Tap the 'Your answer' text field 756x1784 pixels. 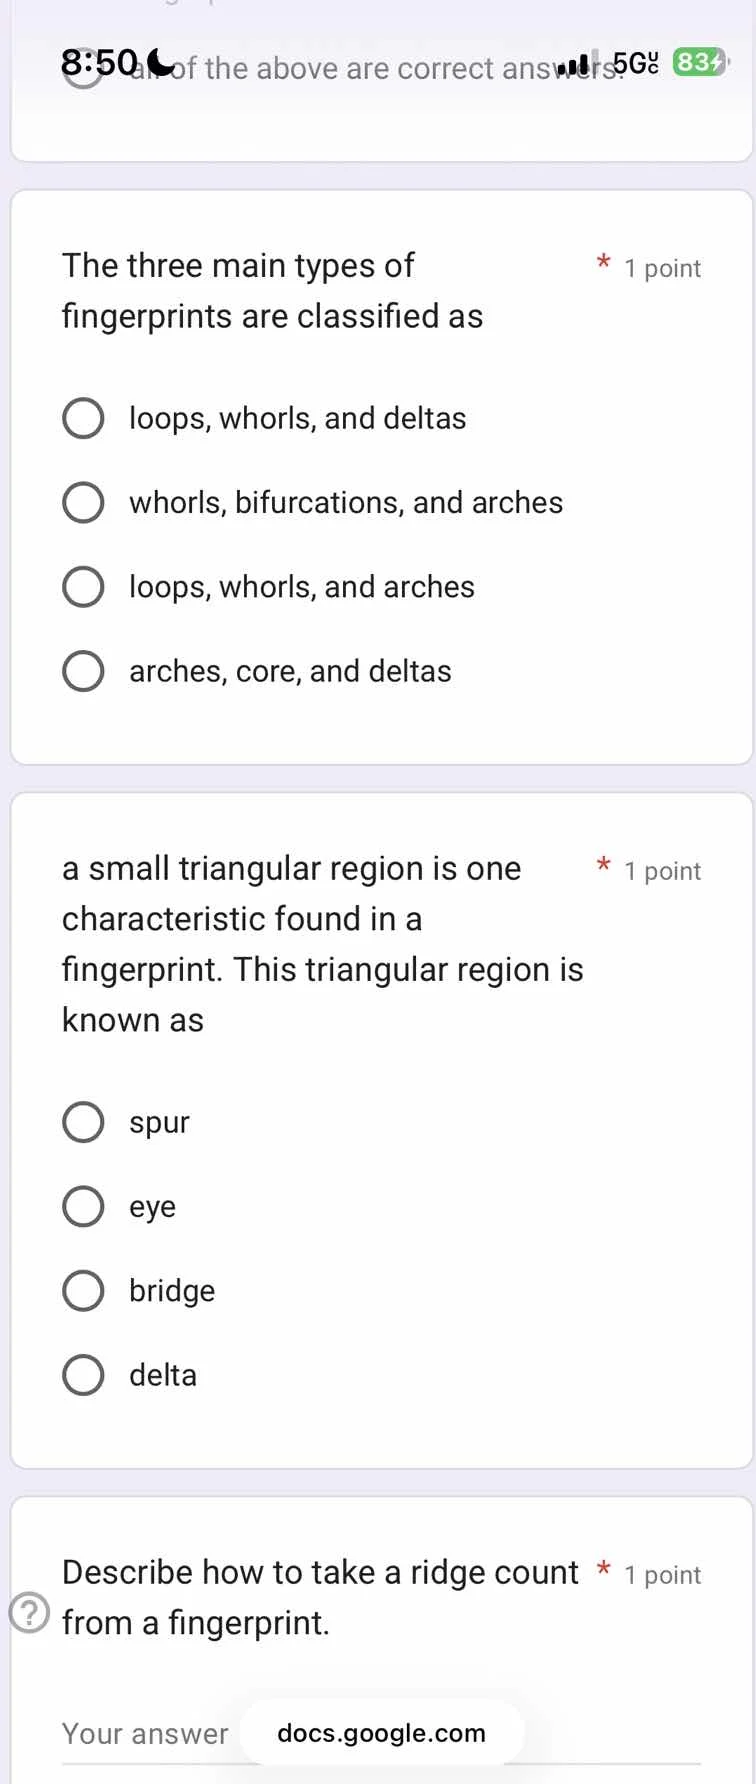click(144, 1733)
